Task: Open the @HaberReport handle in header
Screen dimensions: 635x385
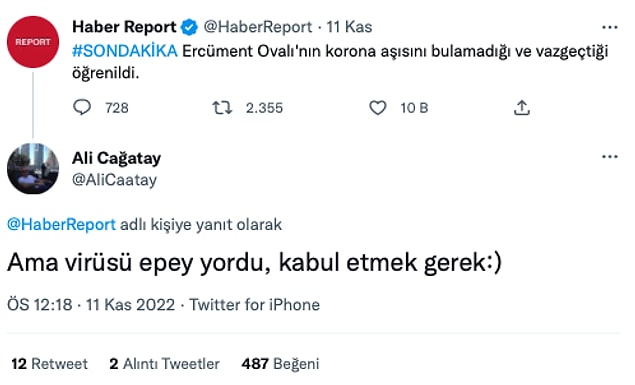Action: tap(258, 27)
